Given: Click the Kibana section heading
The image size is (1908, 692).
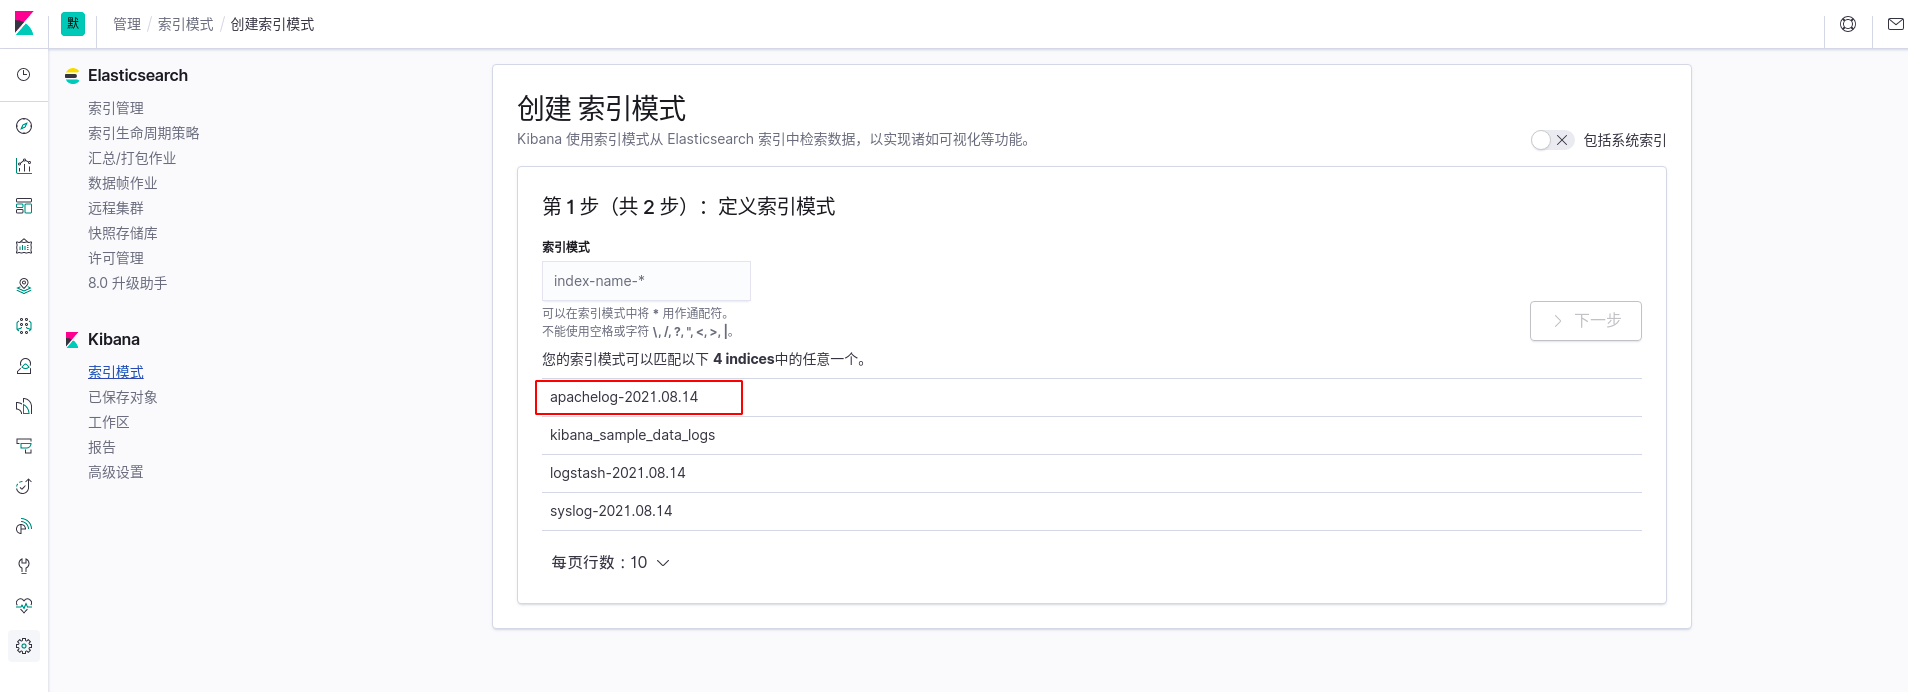Looking at the screenshot, I should 114,339.
